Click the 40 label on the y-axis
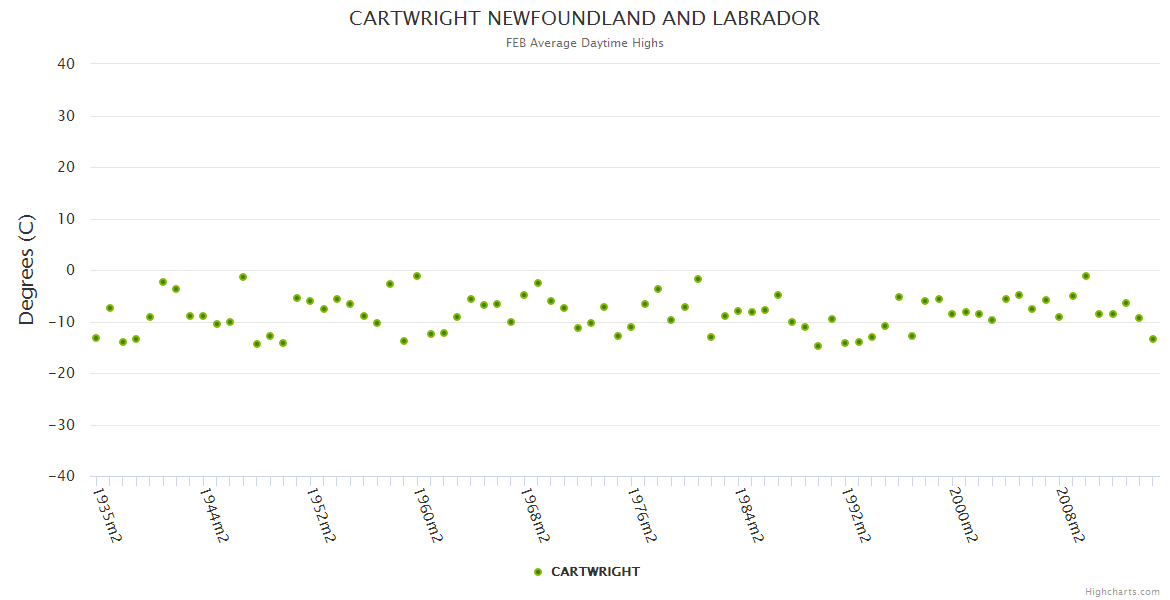This screenshot has height=600, width=1170. point(66,64)
